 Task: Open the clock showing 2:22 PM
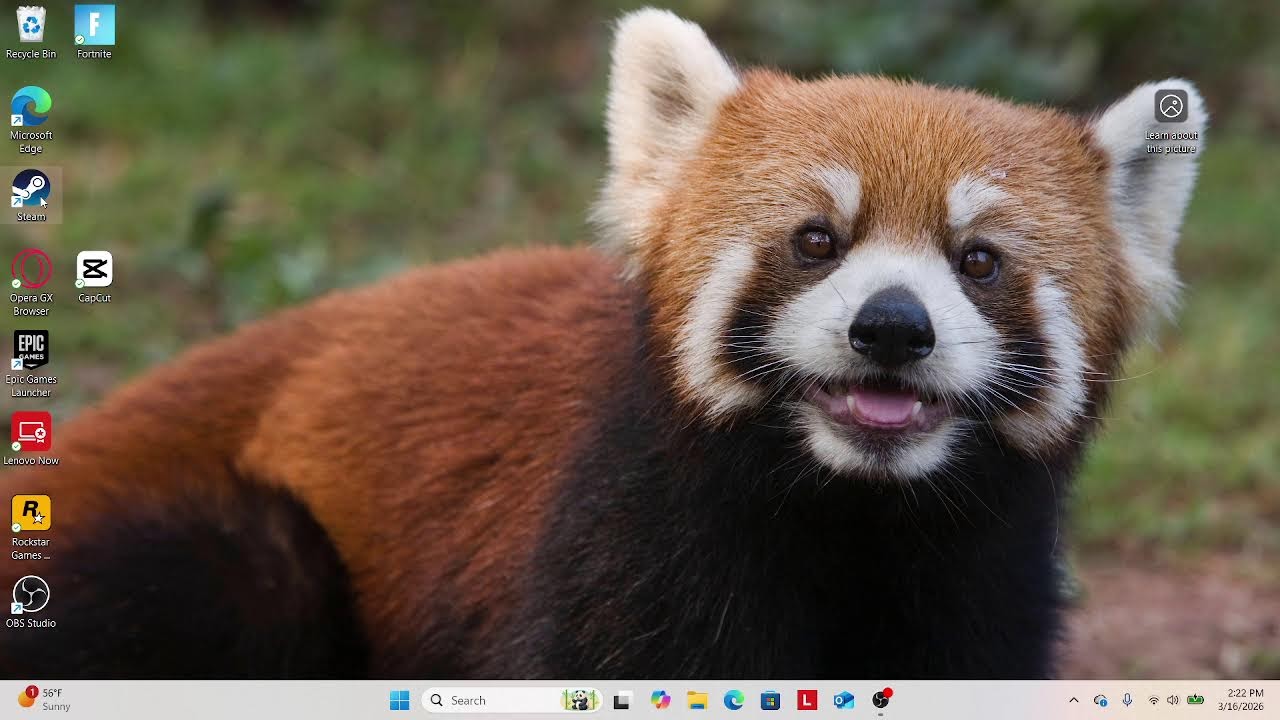[1241, 700]
